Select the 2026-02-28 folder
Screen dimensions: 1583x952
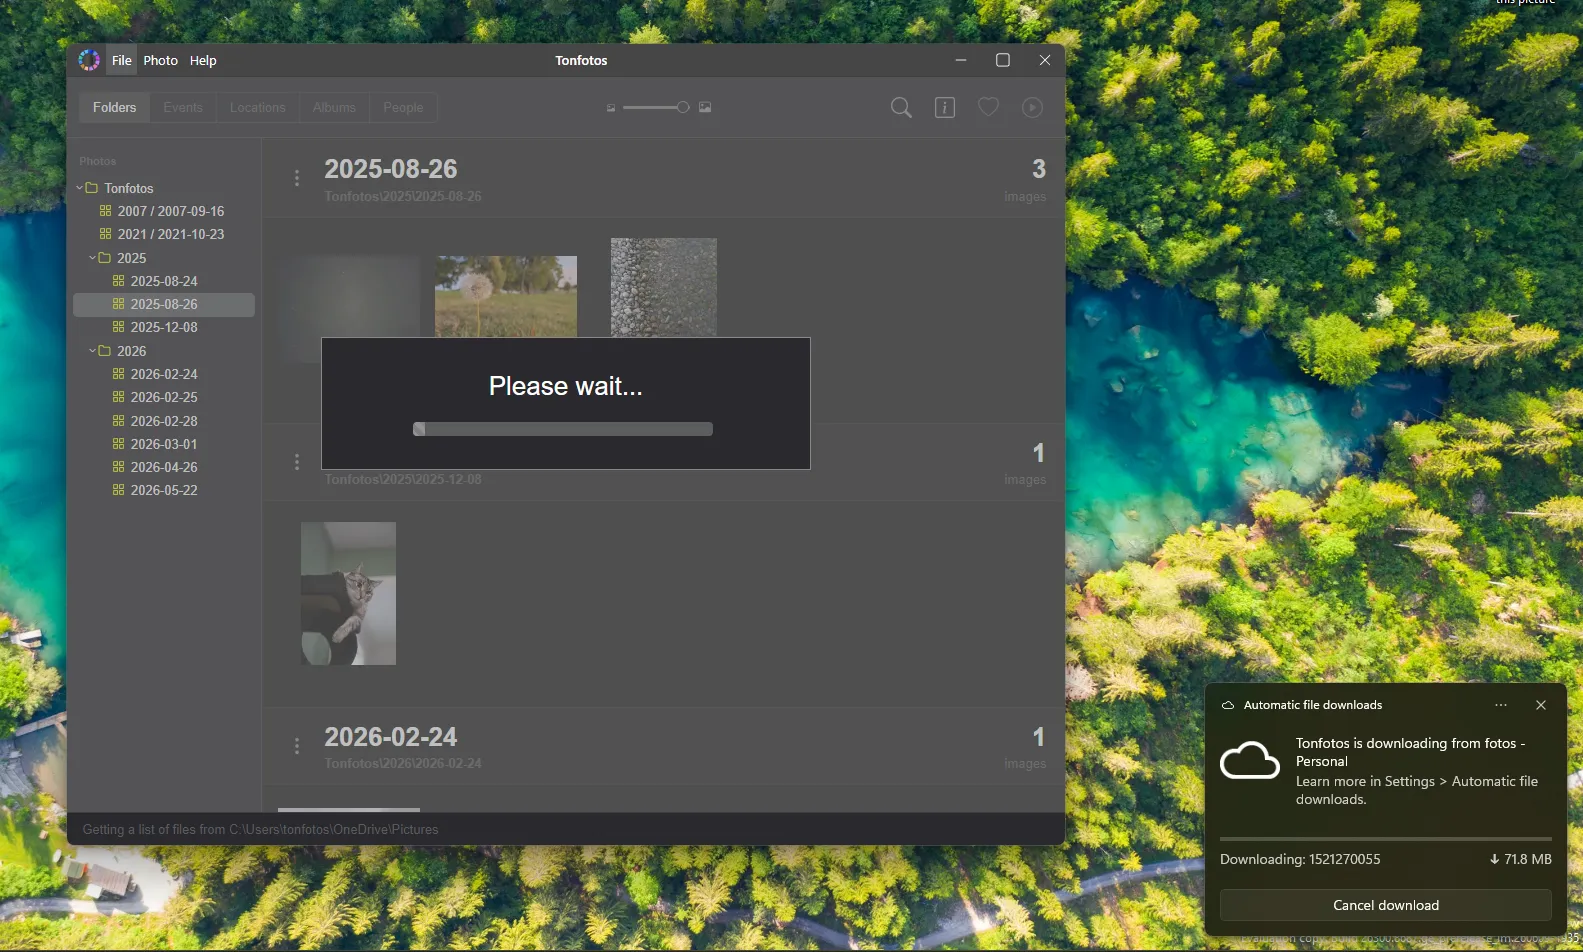pyautogui.click(x=164, y=421)
